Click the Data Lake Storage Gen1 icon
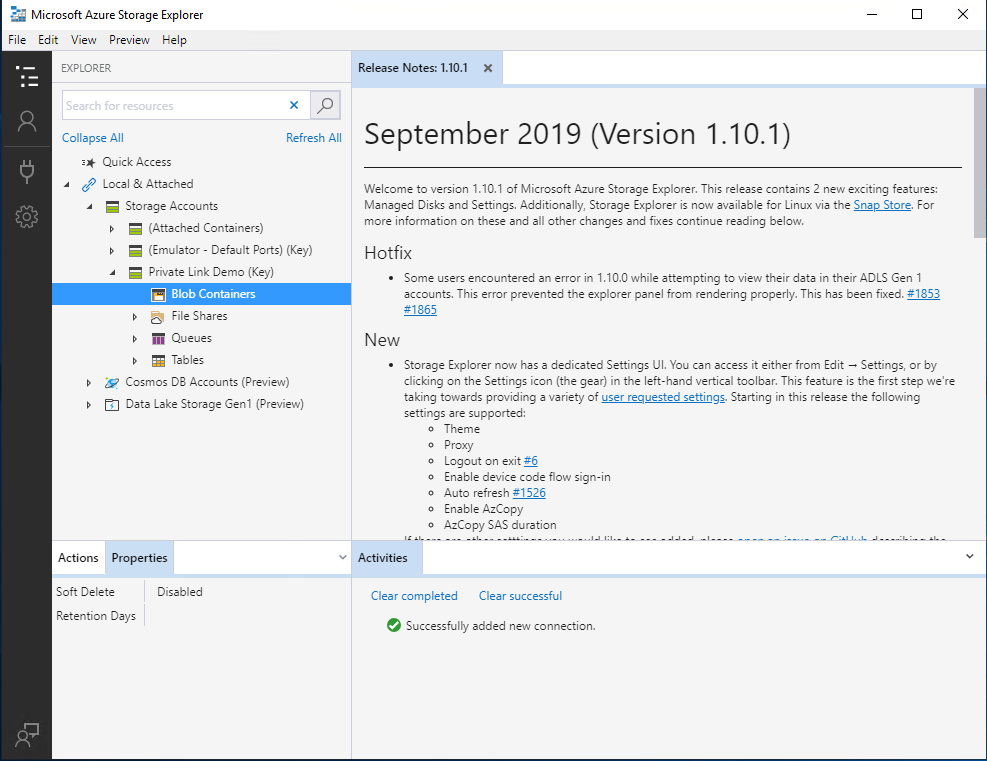 (111, 404)
